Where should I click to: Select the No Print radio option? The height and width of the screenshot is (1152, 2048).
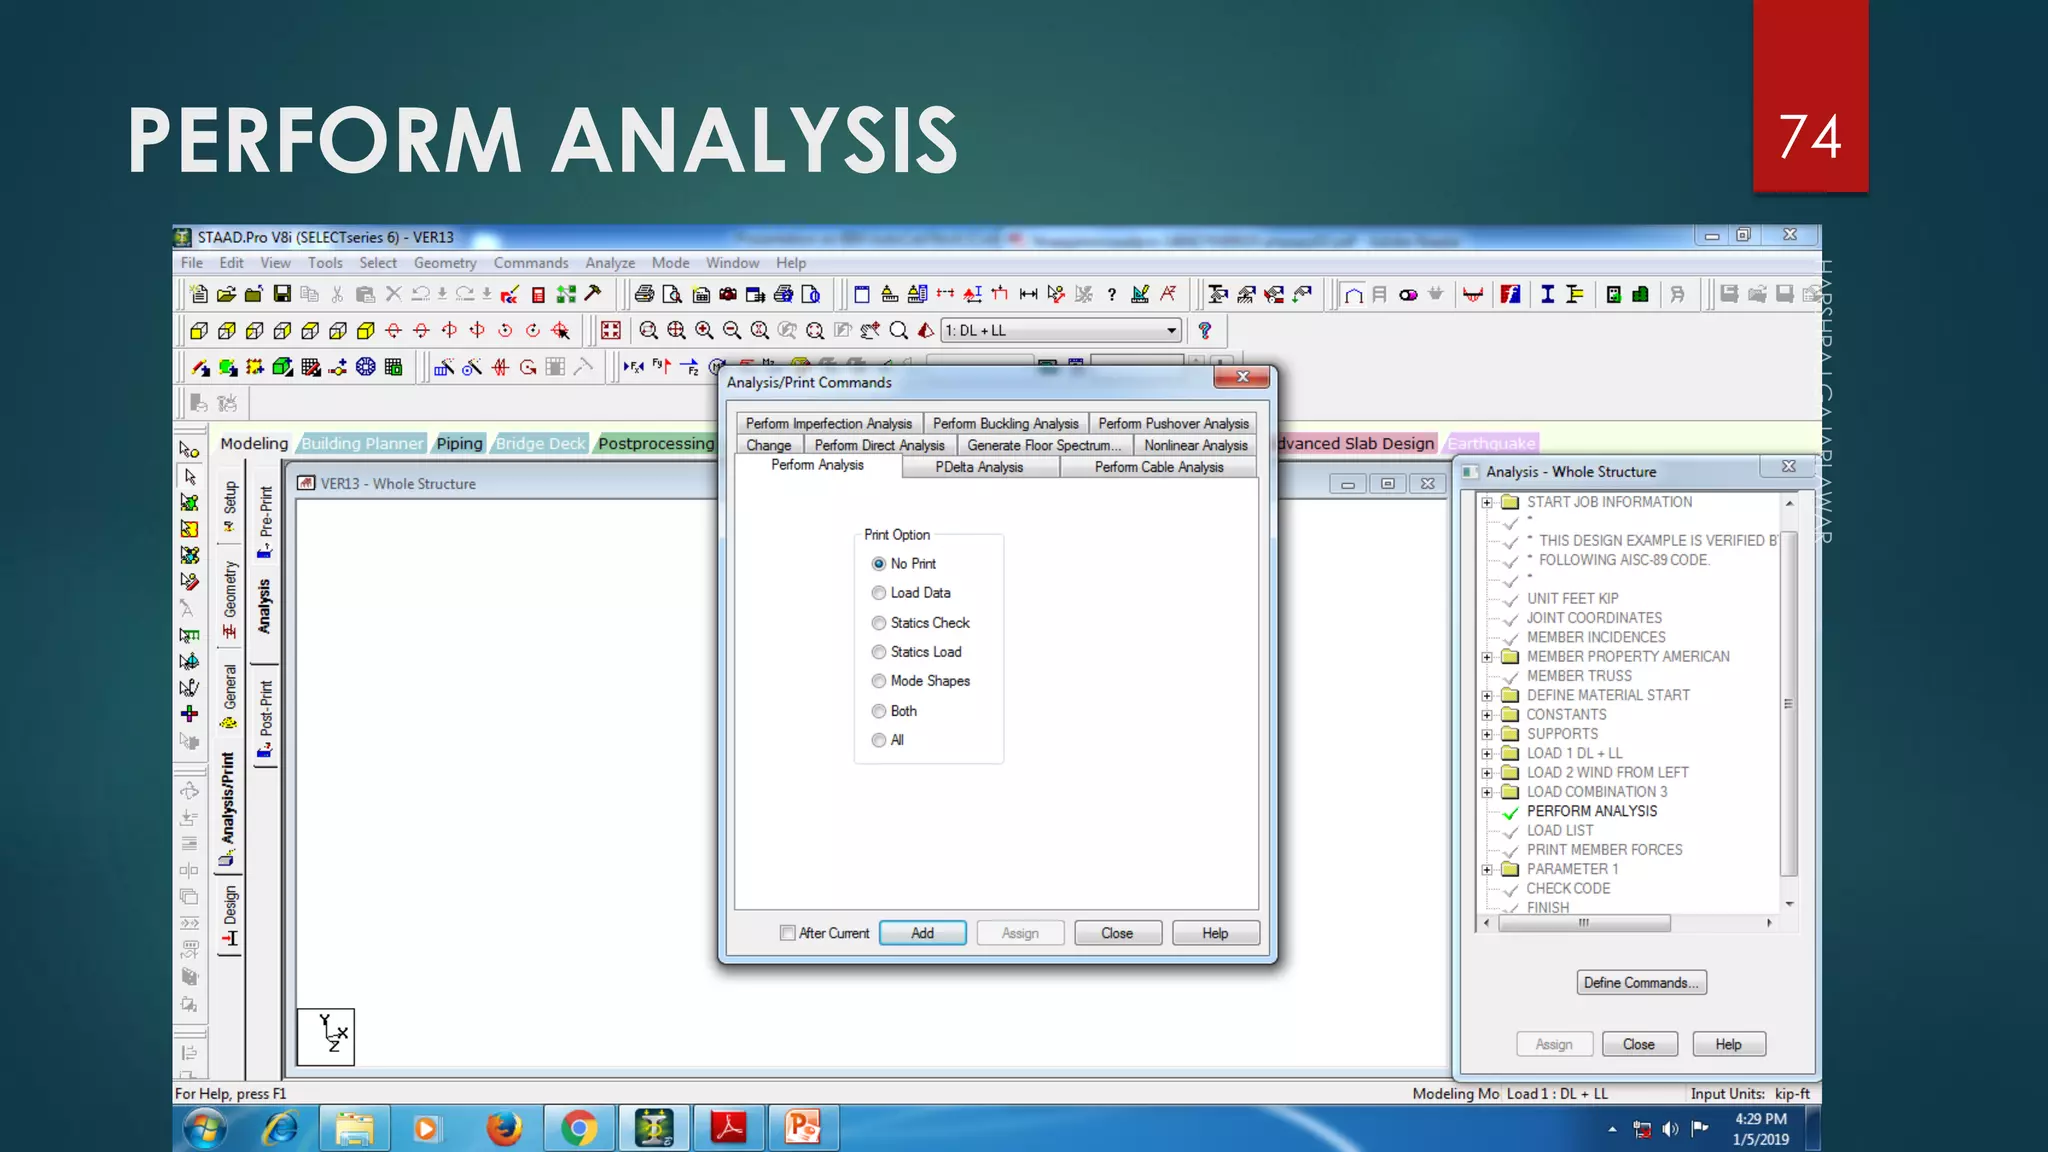coord(904,564)
